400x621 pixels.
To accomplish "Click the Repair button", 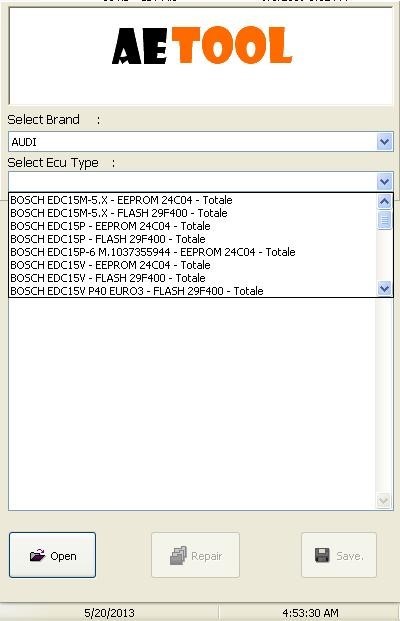I will [x=195, y=554].
